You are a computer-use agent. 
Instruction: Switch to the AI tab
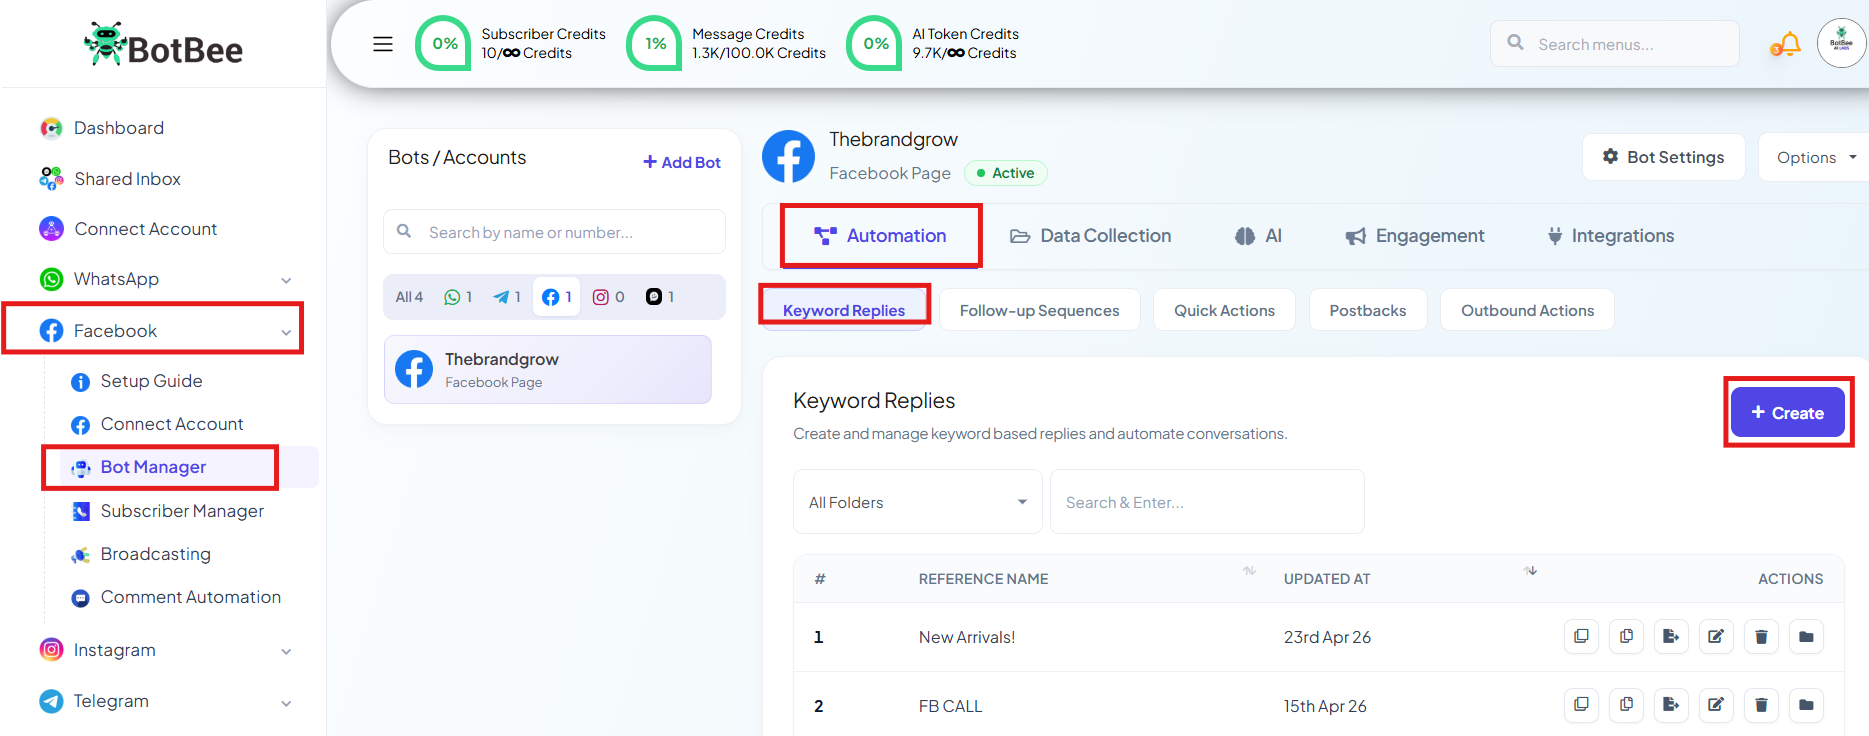point(1258,236)
